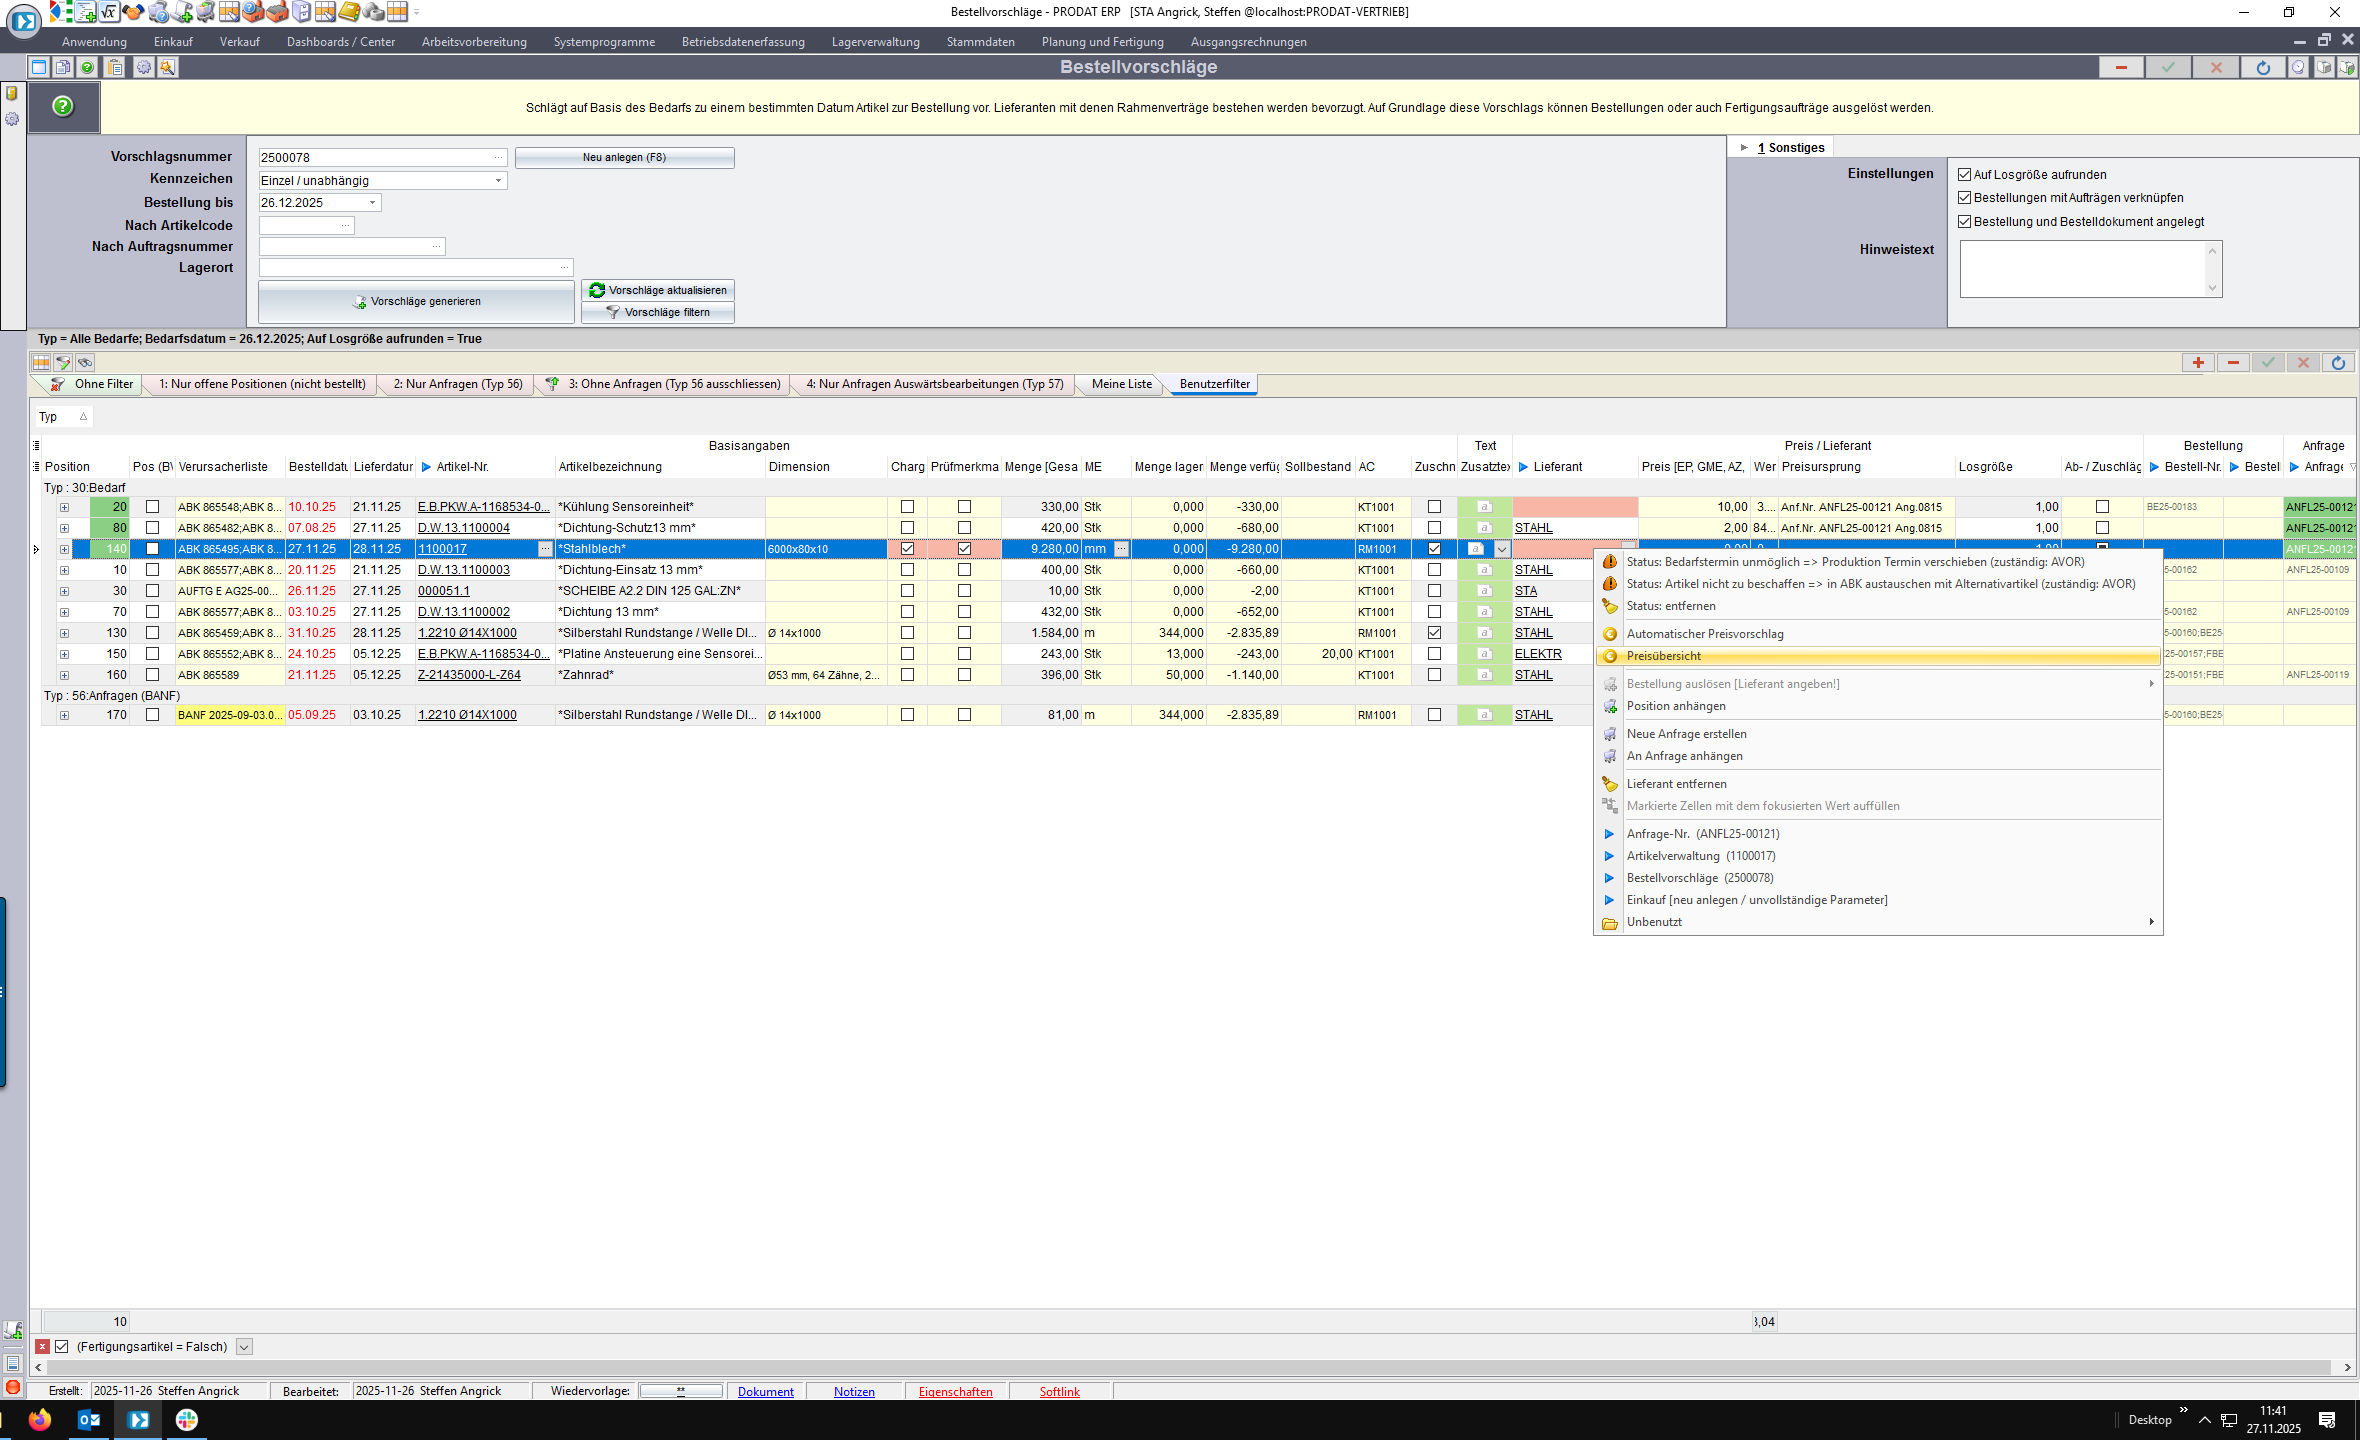2360x1440 pixels.
Task: Open the Kennzeichen dropdown
Action: point(498,181)
